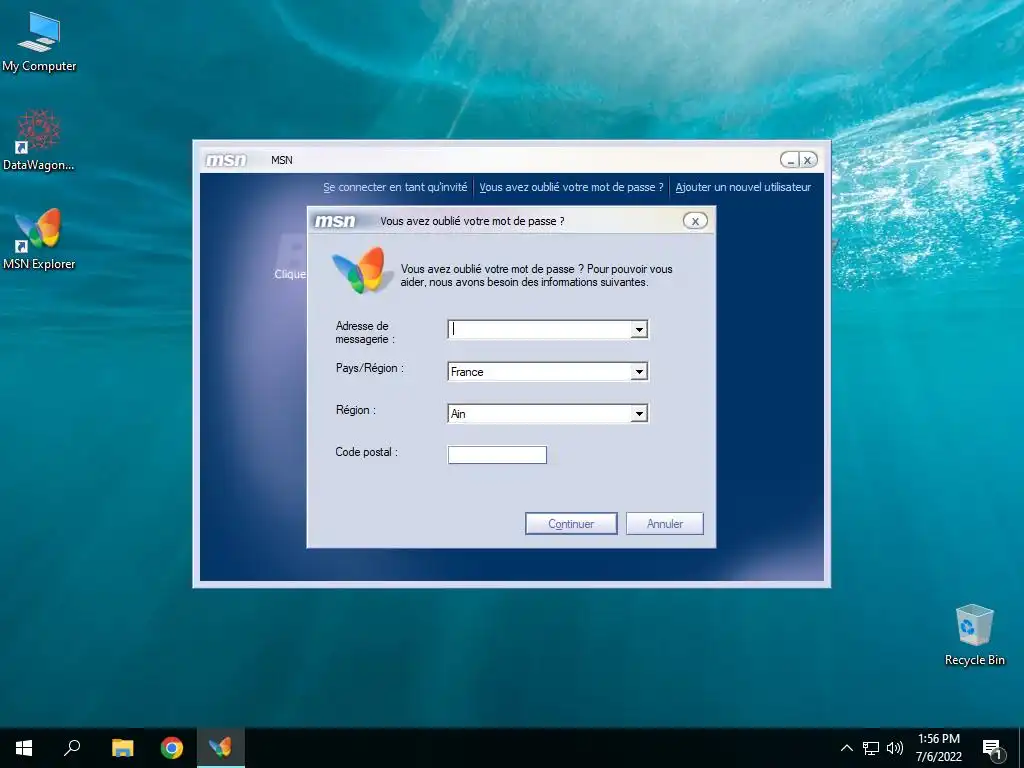Click the 'Région :' label
1024x768 pixels.
(355, 410)
